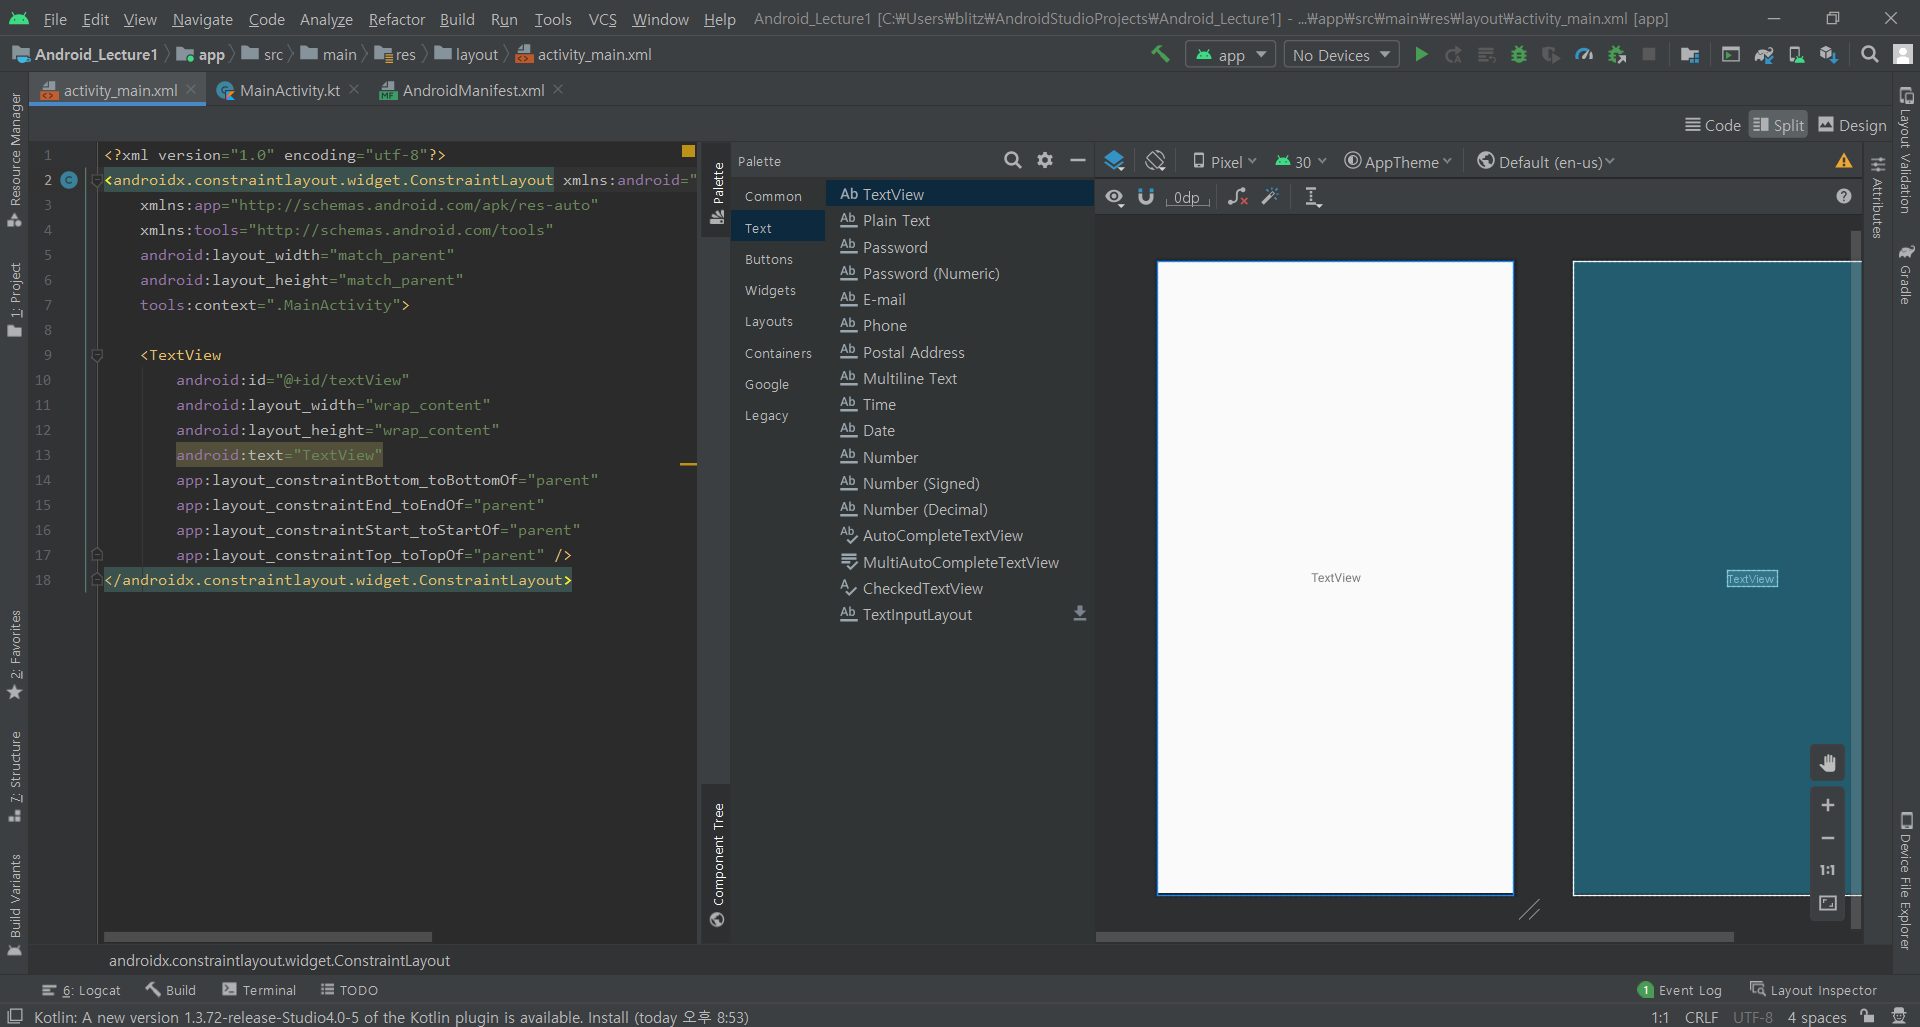Click the Make Project hammer icon

click(x=1160, y=54)
